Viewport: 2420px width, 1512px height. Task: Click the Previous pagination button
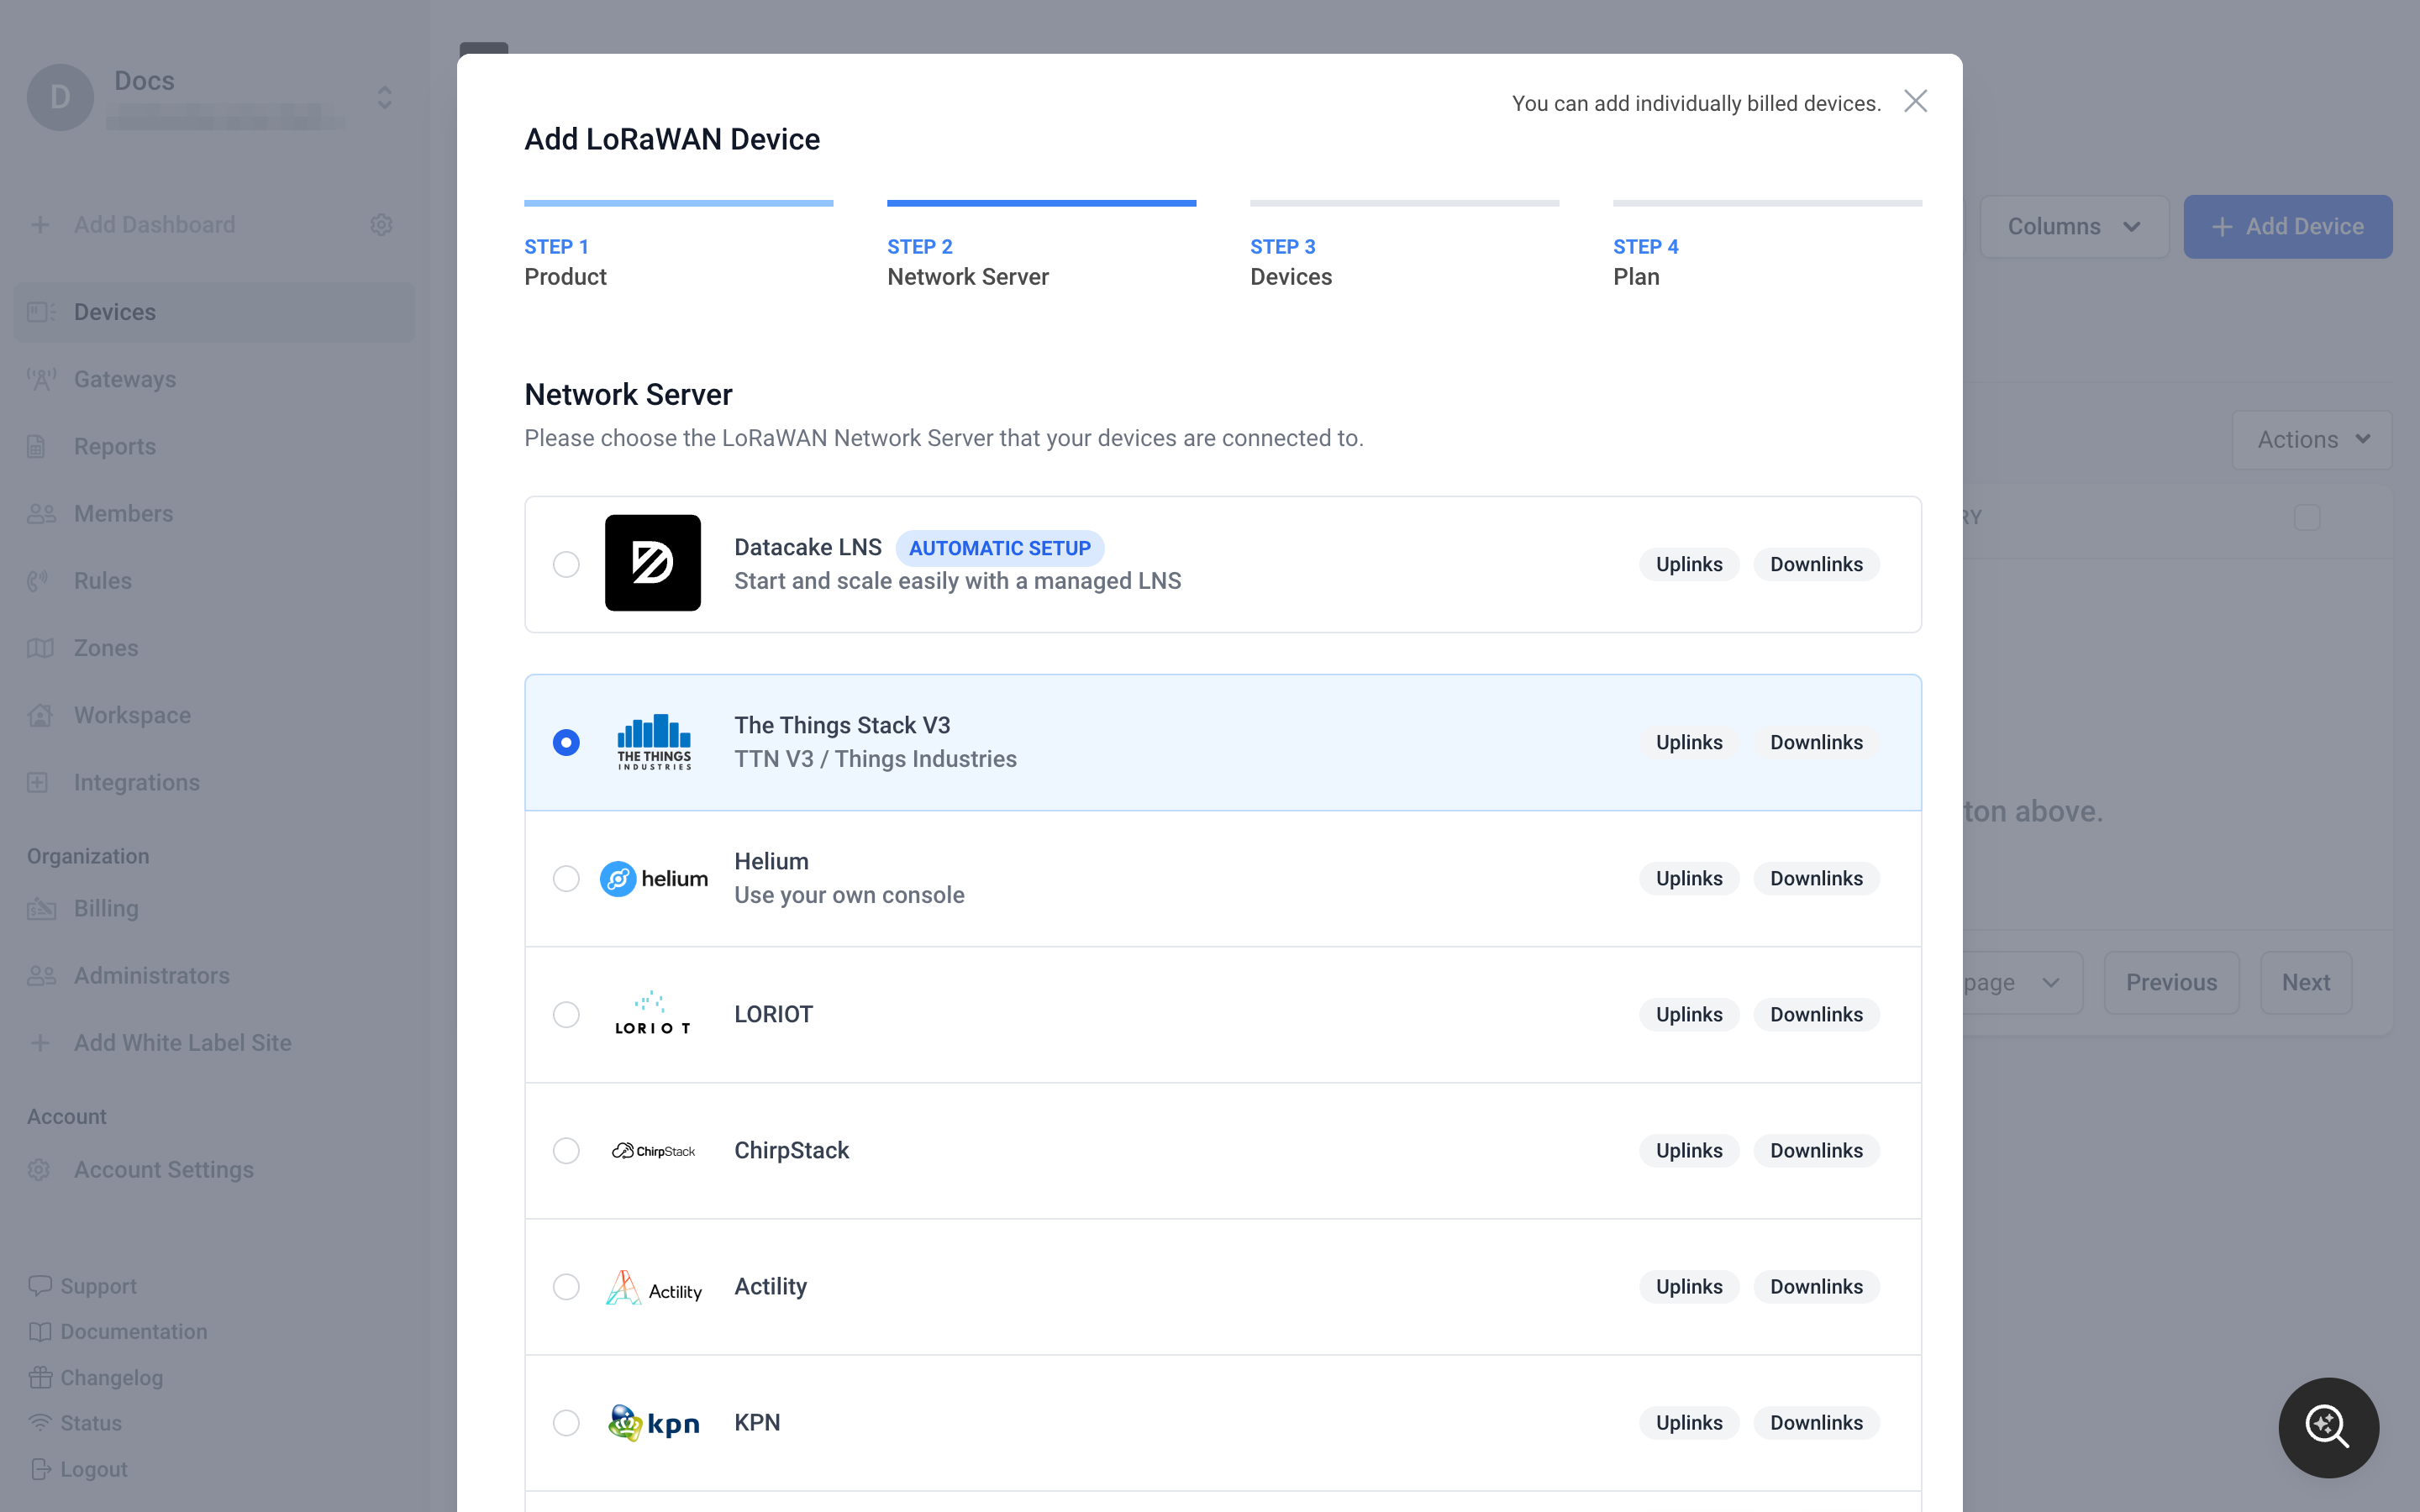point(2171,982)
